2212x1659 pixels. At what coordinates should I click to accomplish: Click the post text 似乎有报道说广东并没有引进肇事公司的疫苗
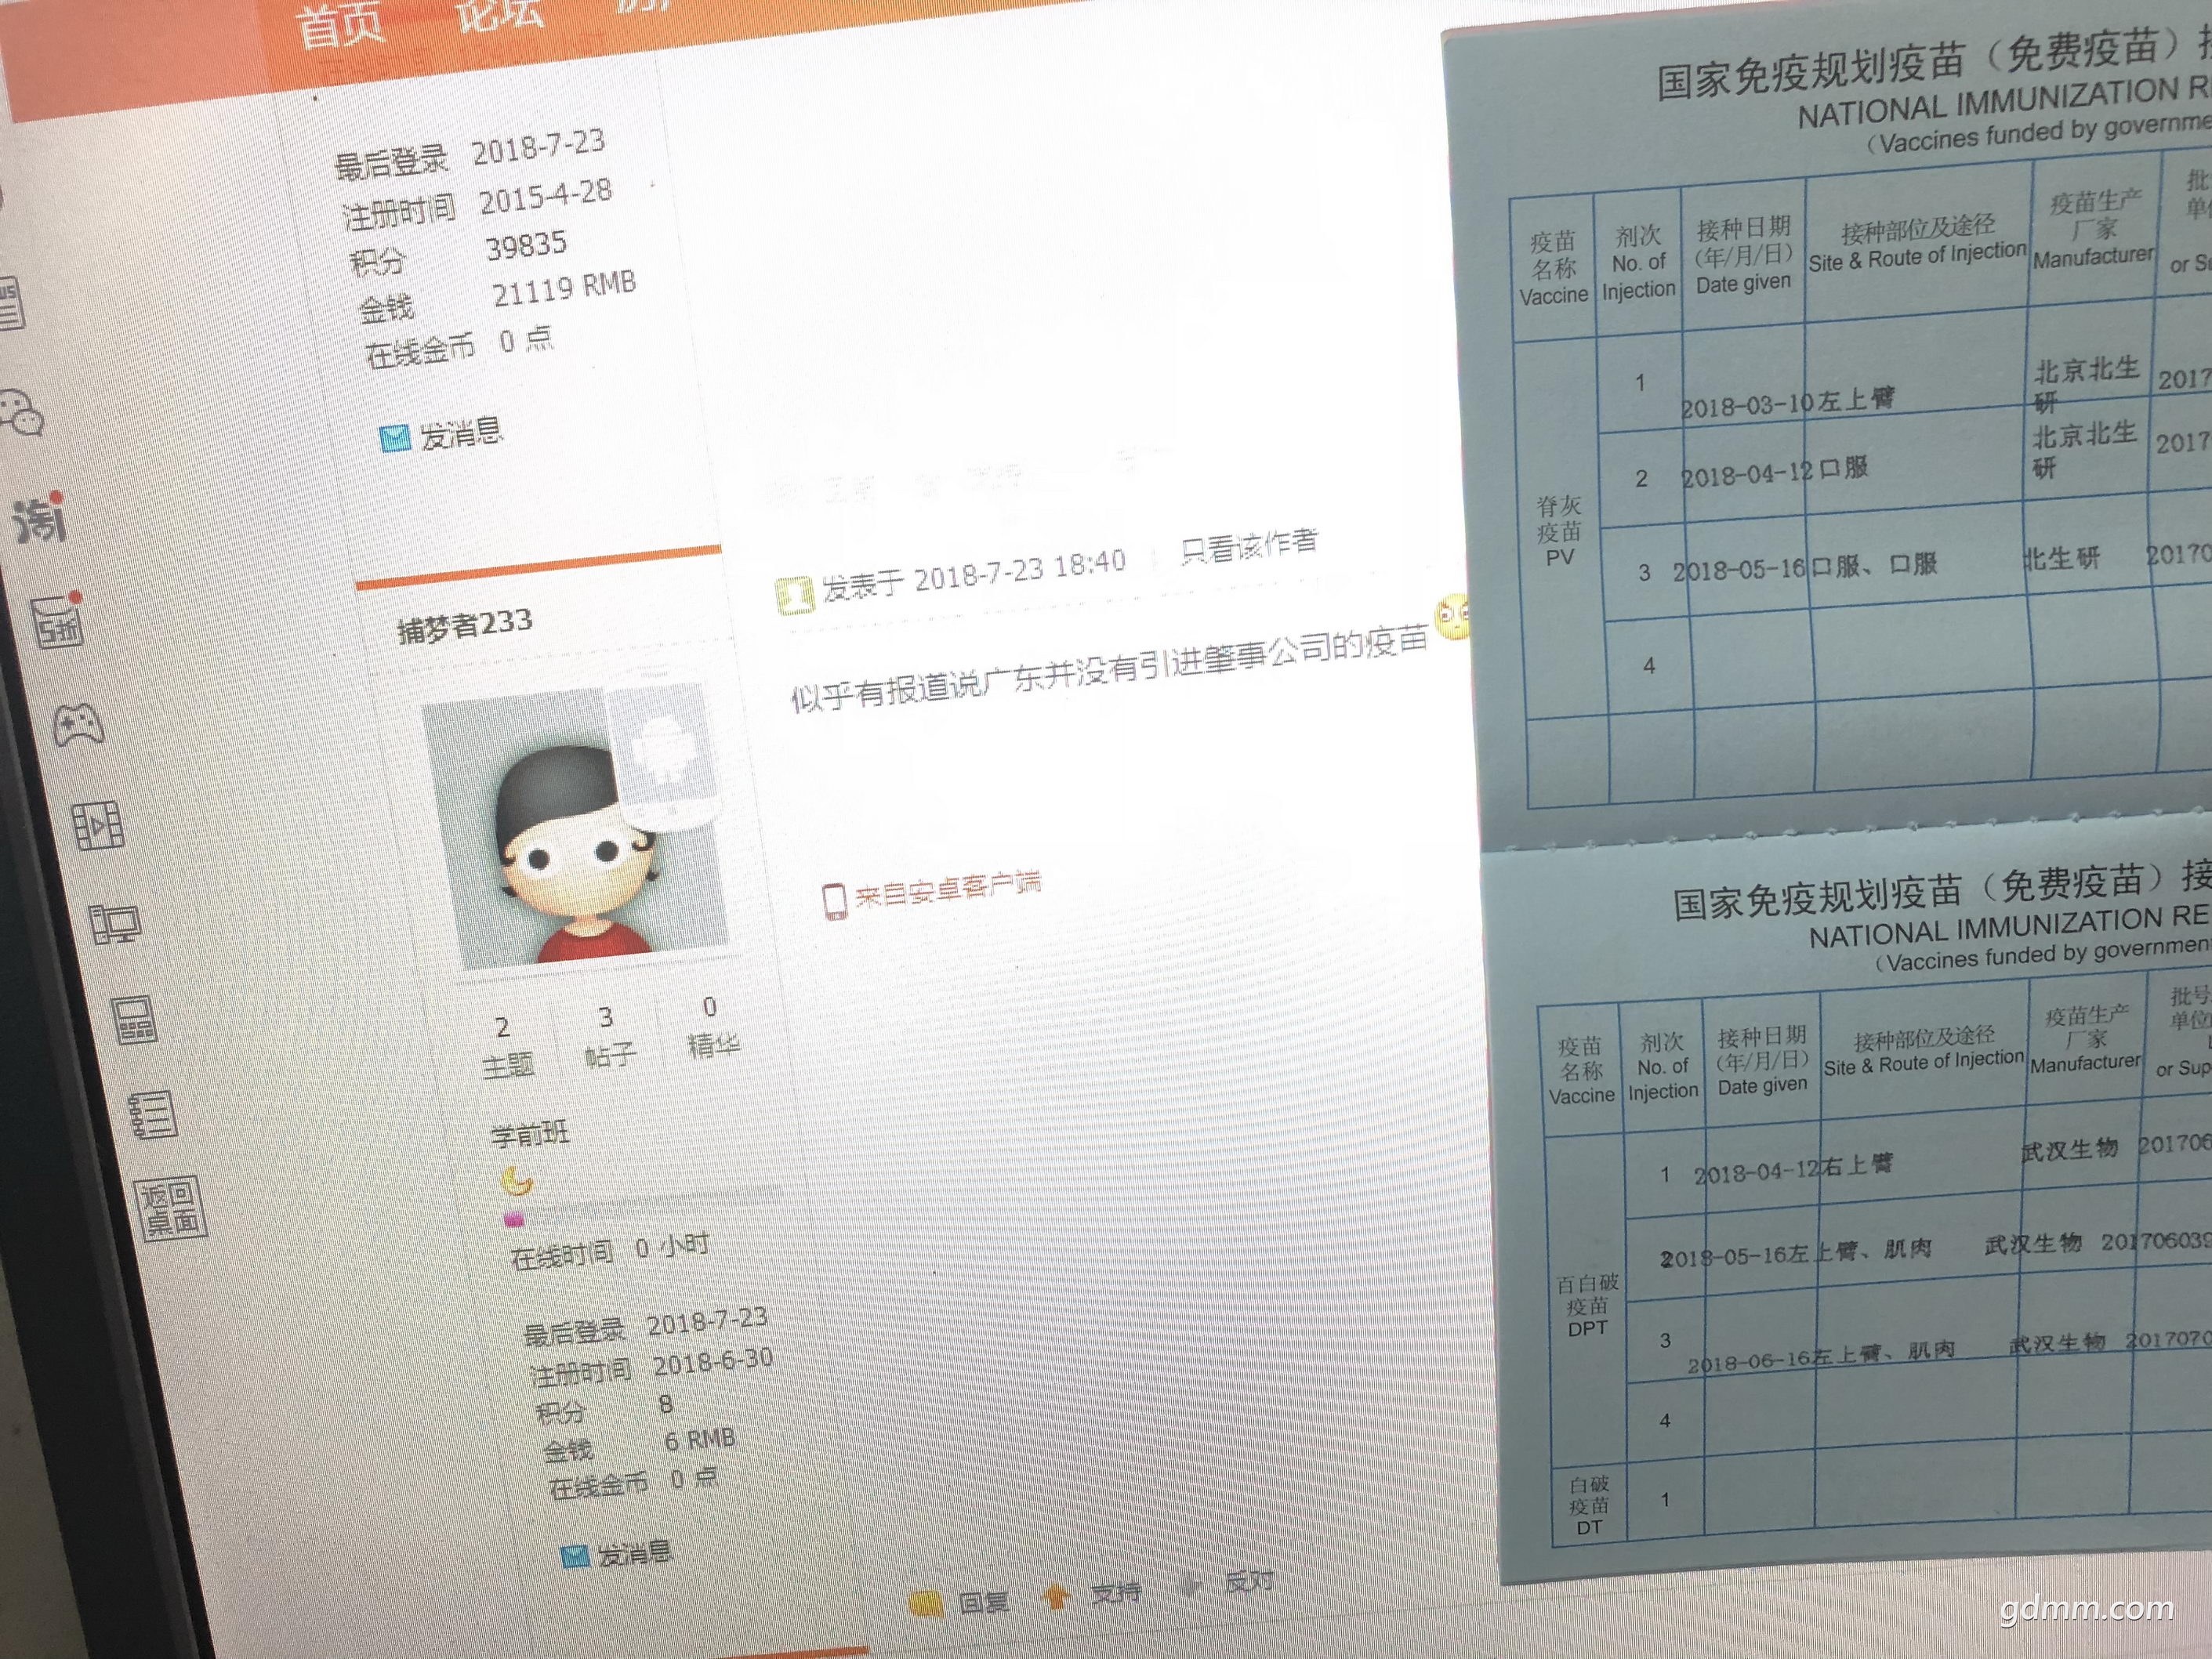click(x=1110, y=669)
